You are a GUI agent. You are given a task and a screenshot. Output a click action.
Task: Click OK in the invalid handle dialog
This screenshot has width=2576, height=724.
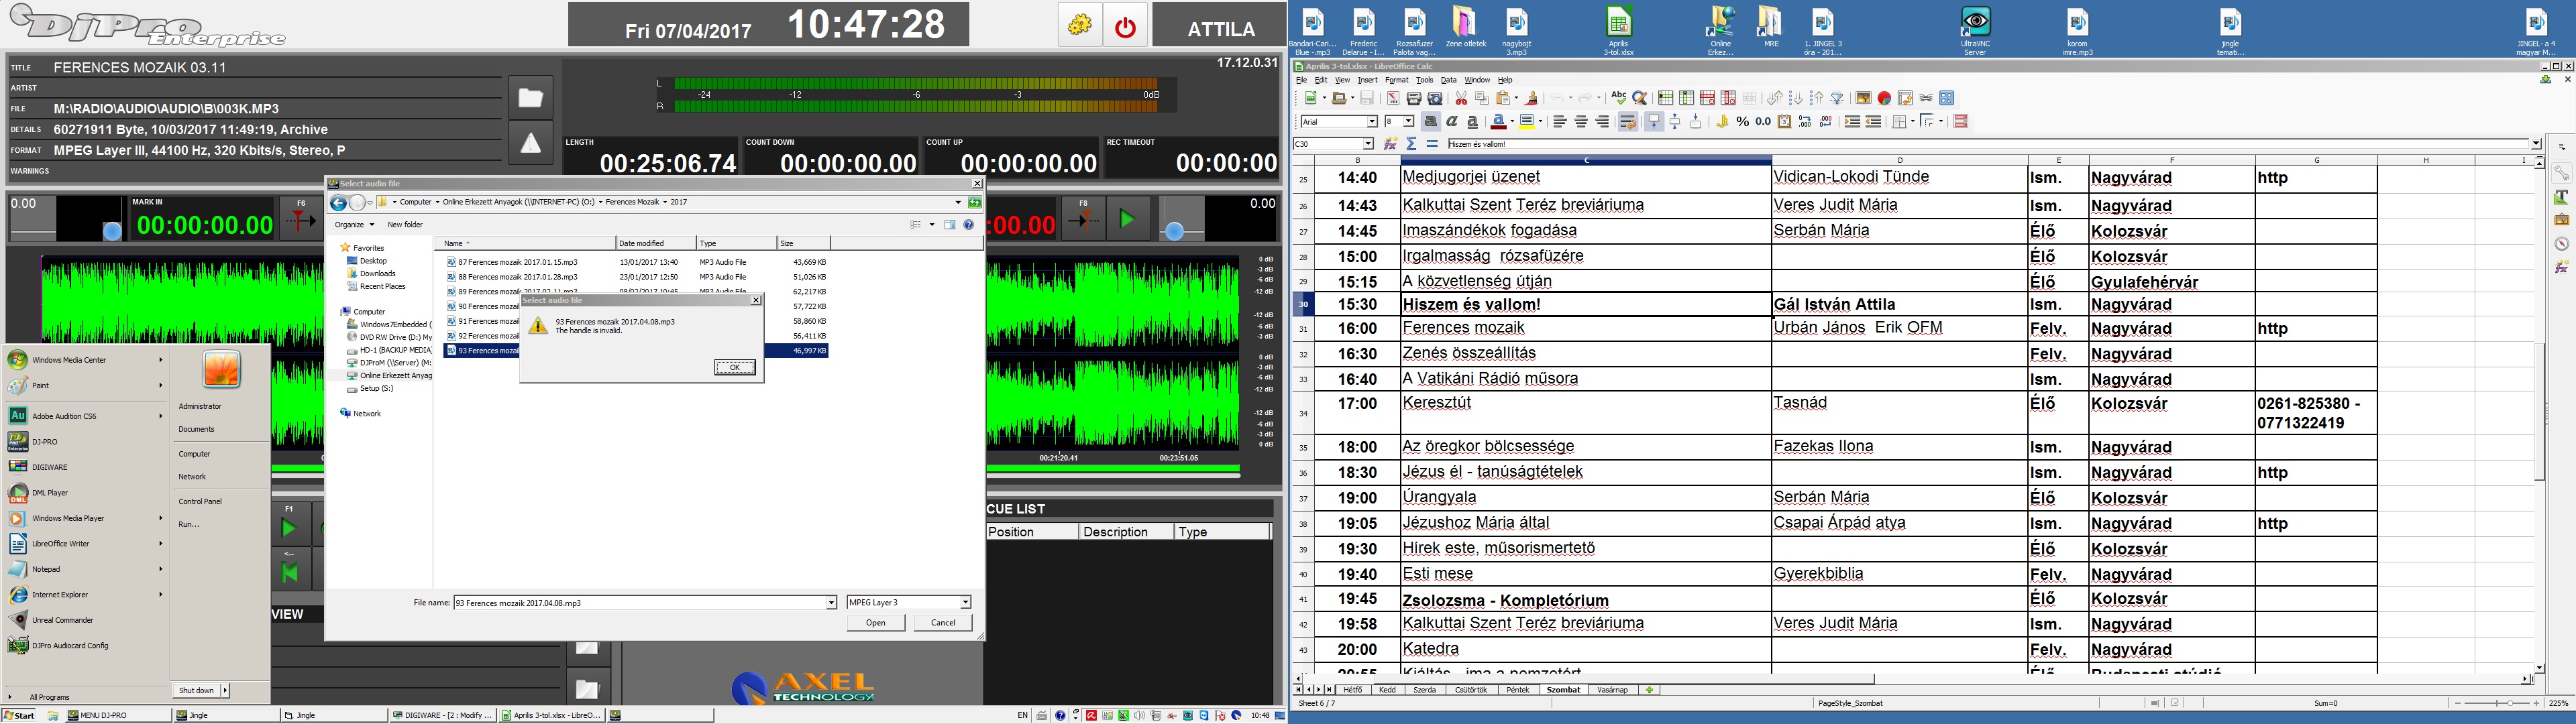[x=734, y=367]
